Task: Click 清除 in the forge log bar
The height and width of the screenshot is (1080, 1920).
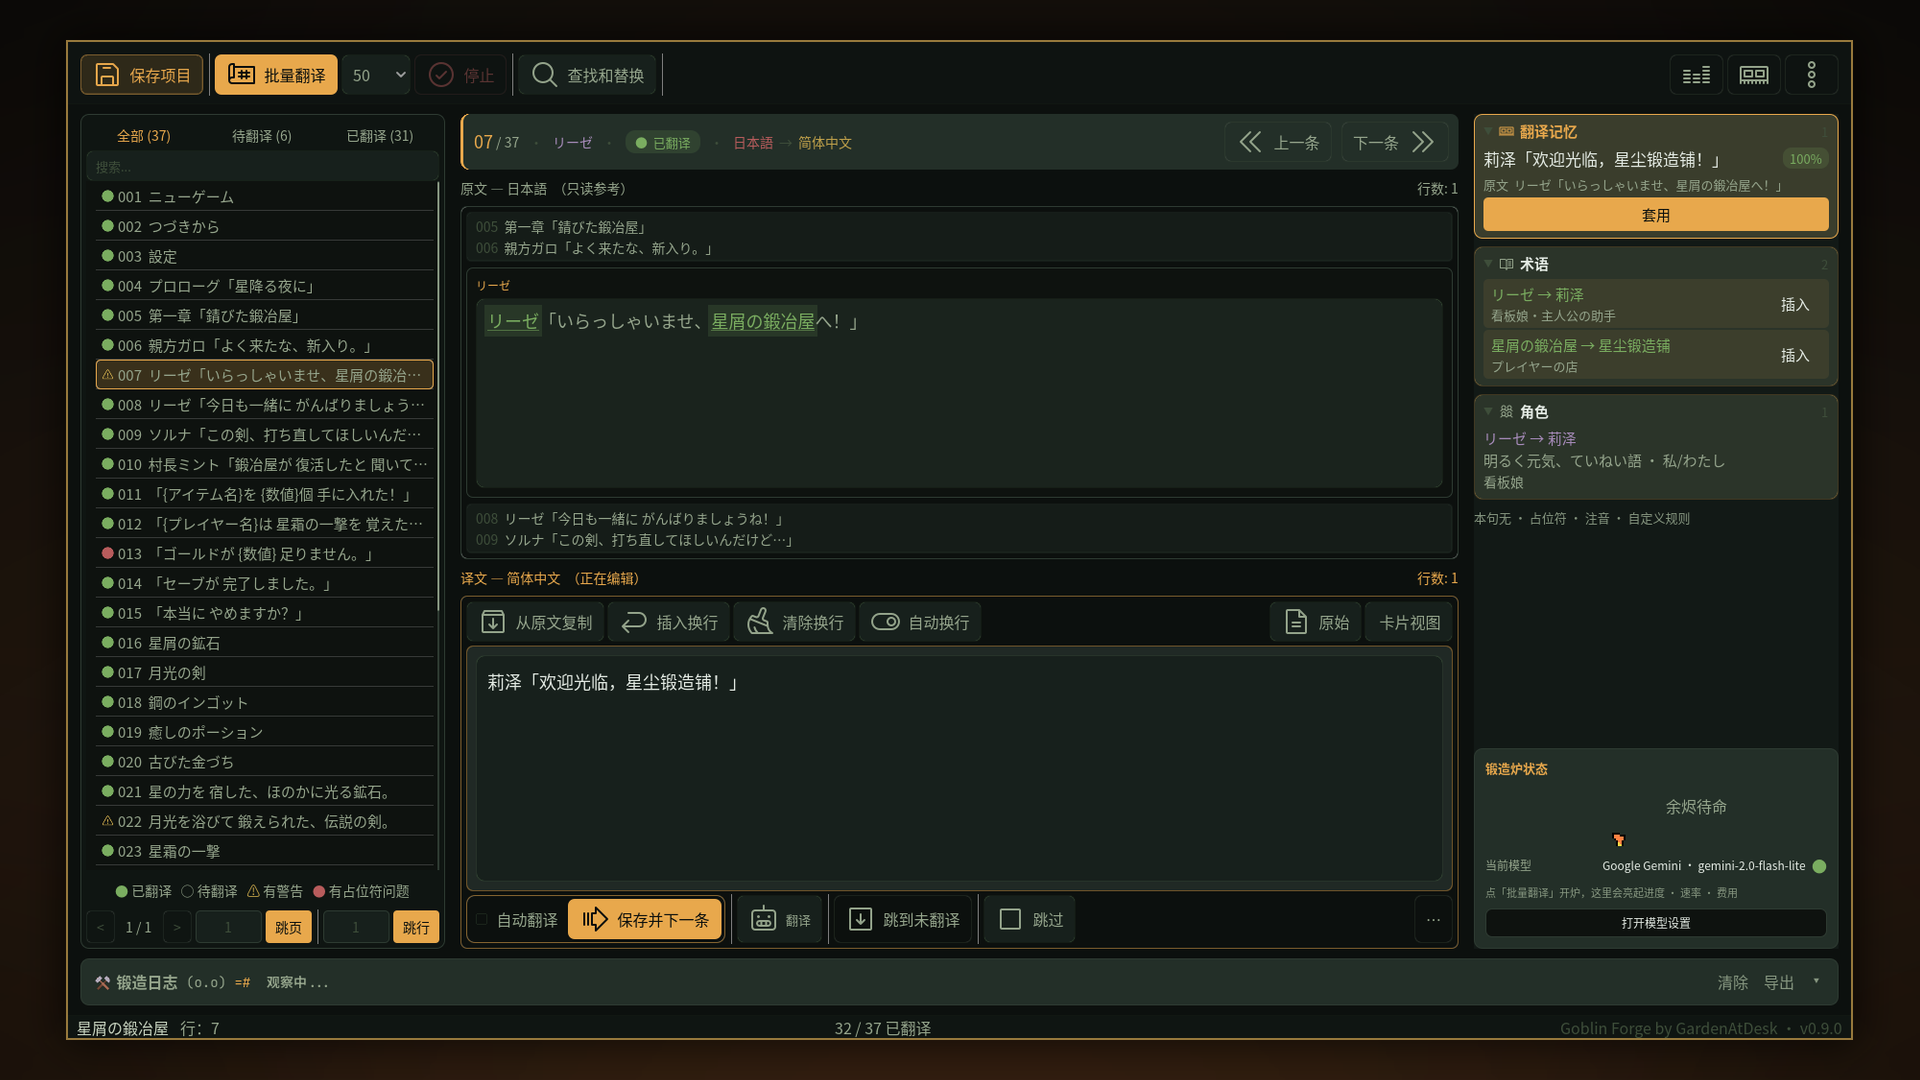Action: [1733, 983]
